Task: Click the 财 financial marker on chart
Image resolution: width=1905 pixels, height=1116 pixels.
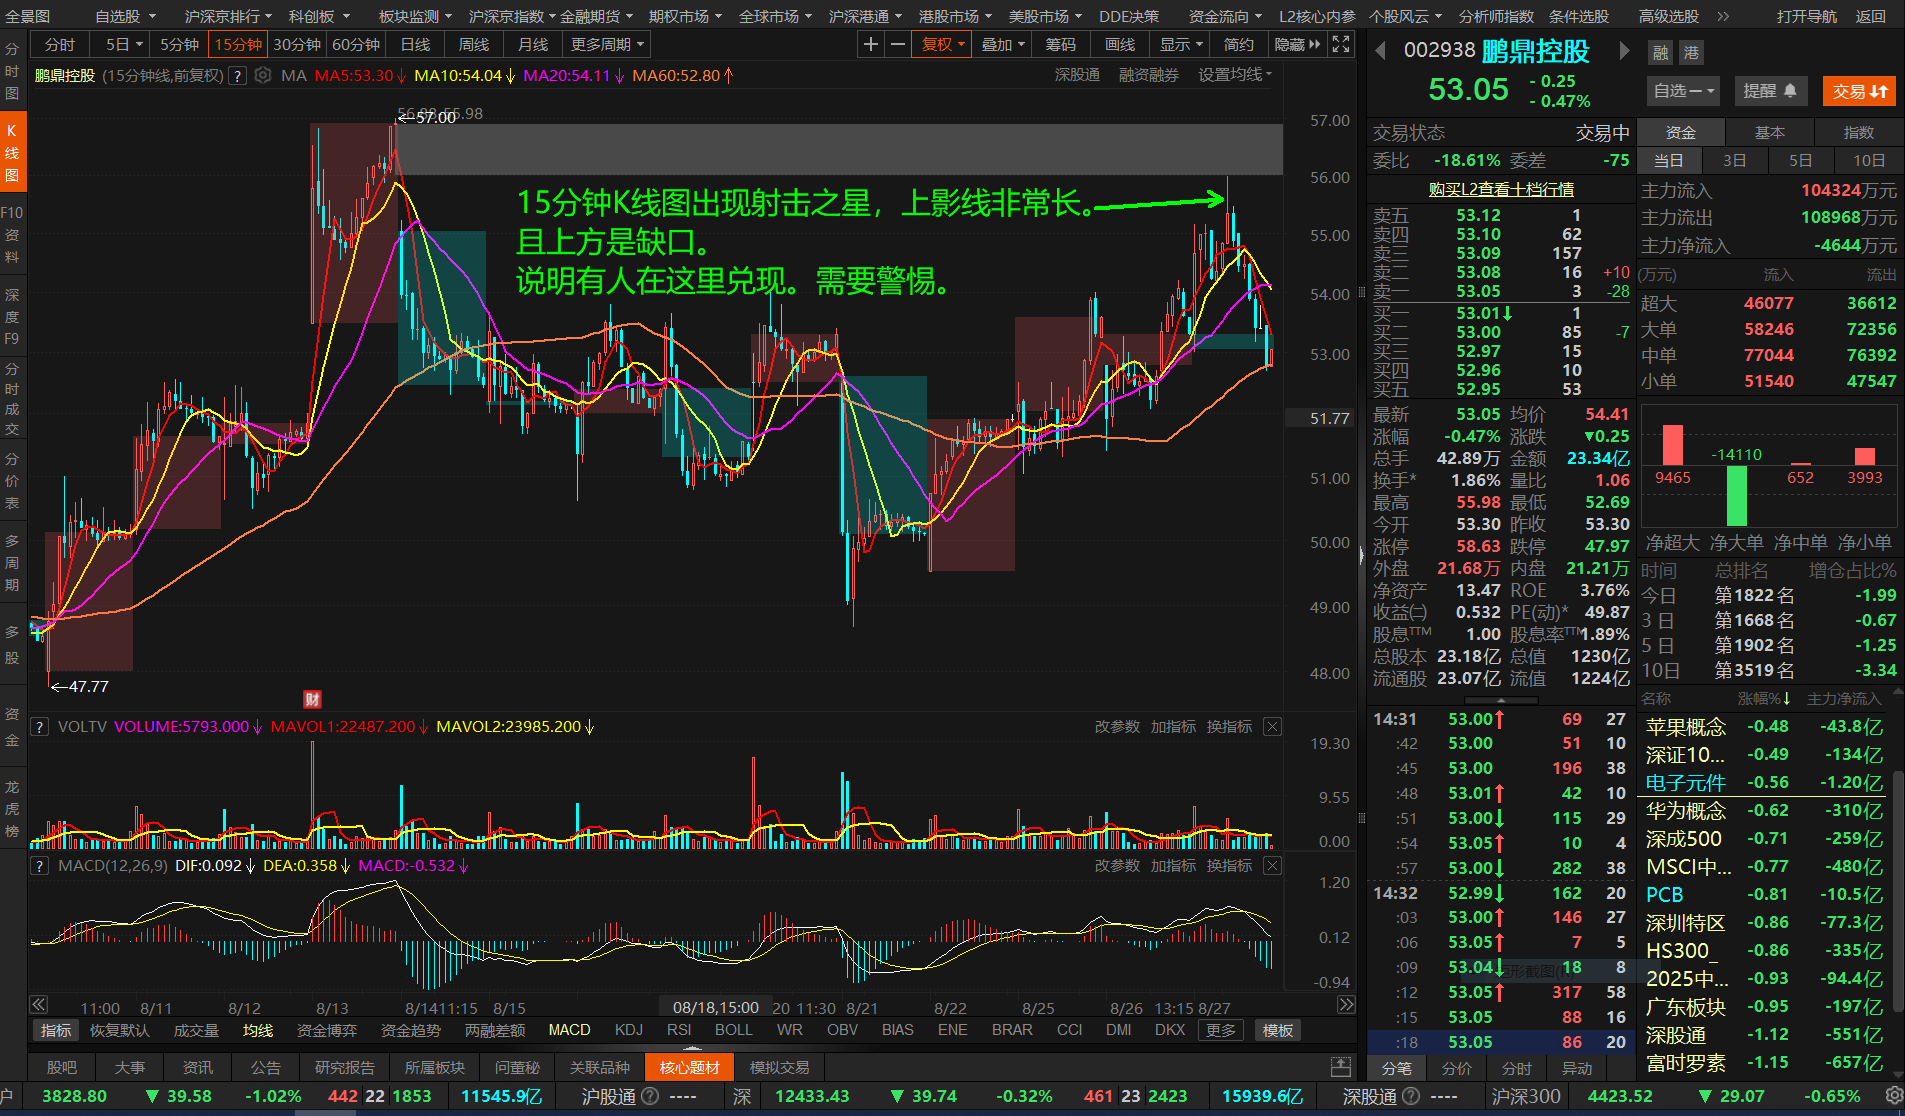Action: [x=312, y=700]
